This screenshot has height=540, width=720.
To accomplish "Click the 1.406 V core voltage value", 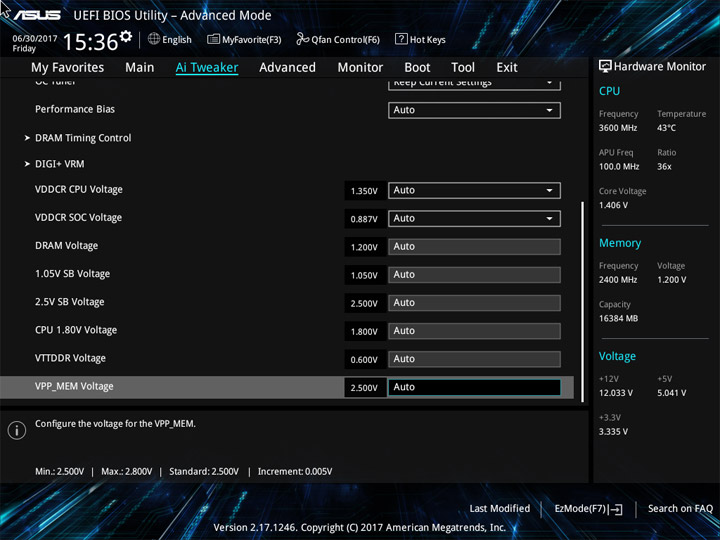I will click(613, 205).
